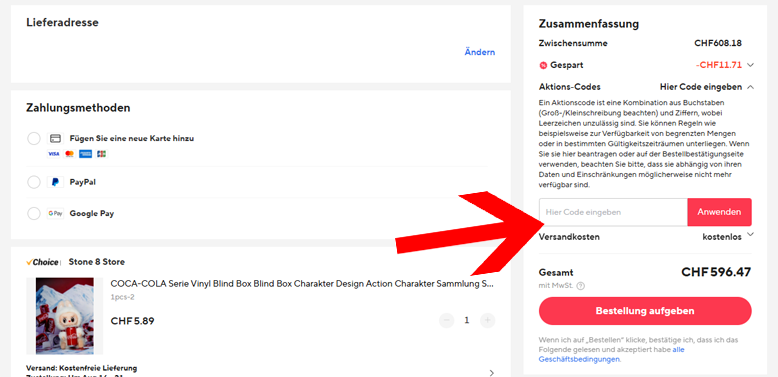Click the Anwenden button
Screen dimensions: 778x377
click(x=719, y=212)
